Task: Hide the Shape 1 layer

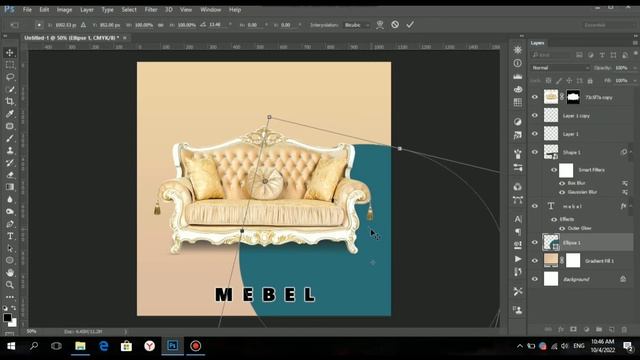Action: pyautogui.click(x=535, y=152)
